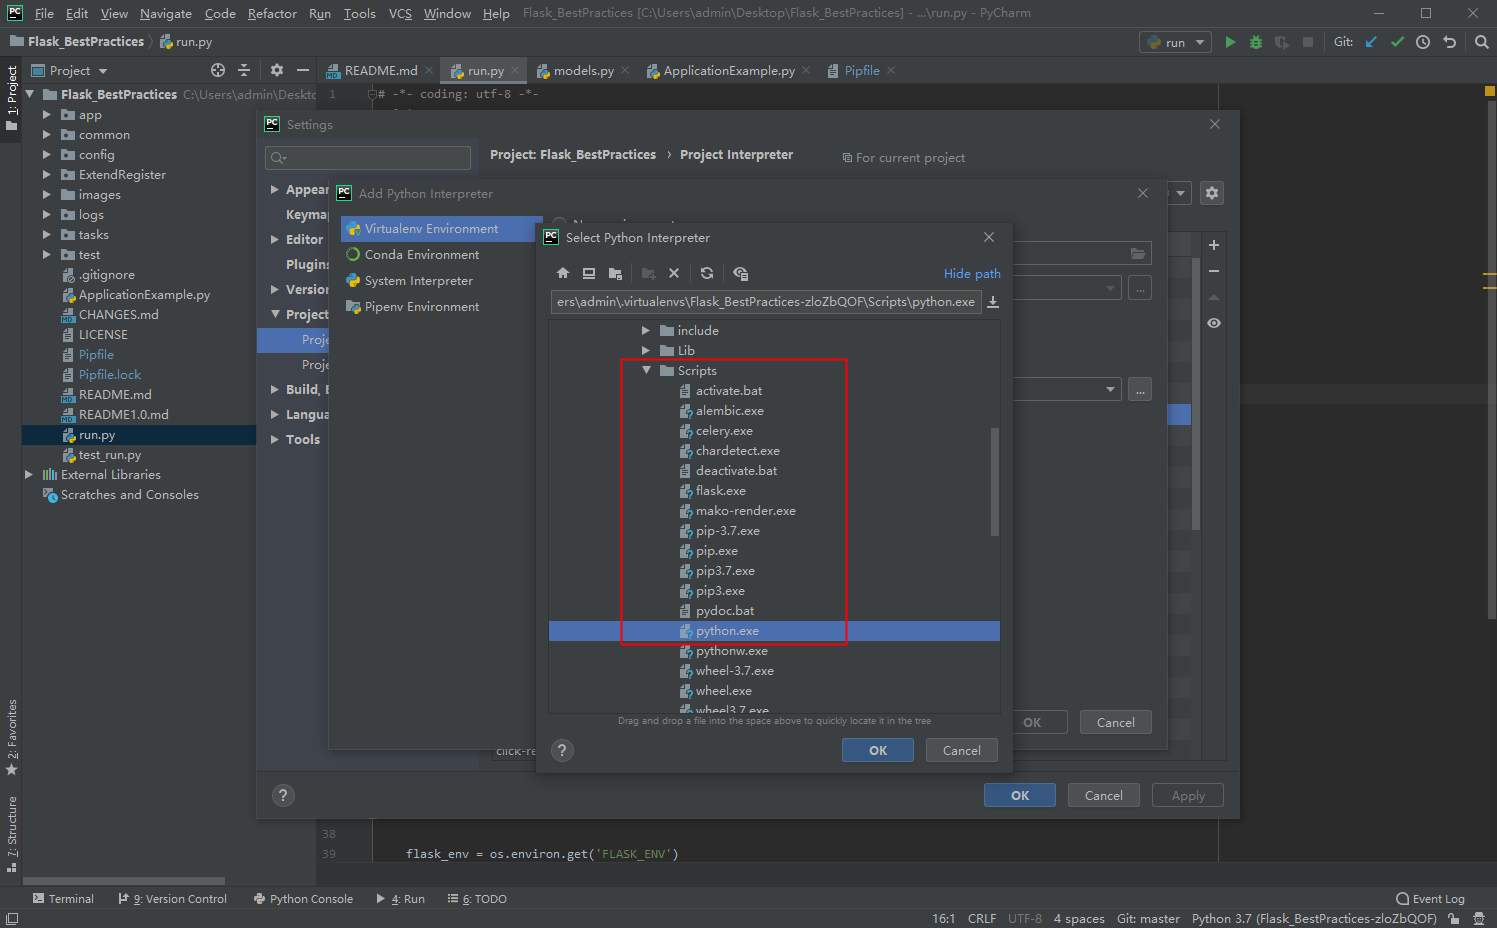This screenshot has height=928, width=1497.
Task: Open the VCS menu
Action: (x=400, y=13)
